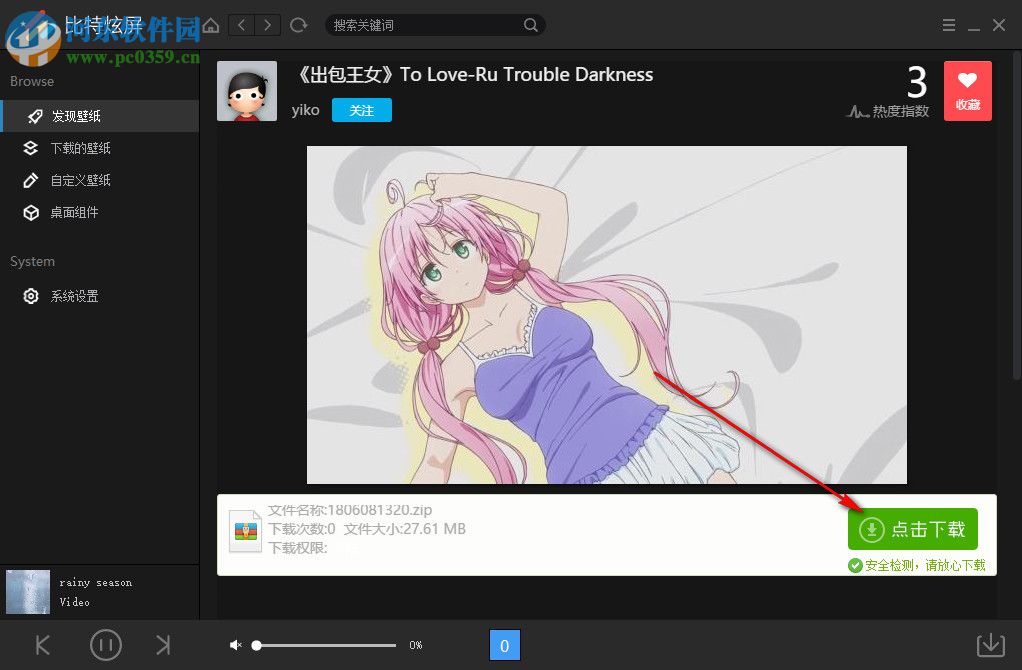Add wallpaper to favorites with 收藏
1022x670 pixels.
click(x=968, y=91)
